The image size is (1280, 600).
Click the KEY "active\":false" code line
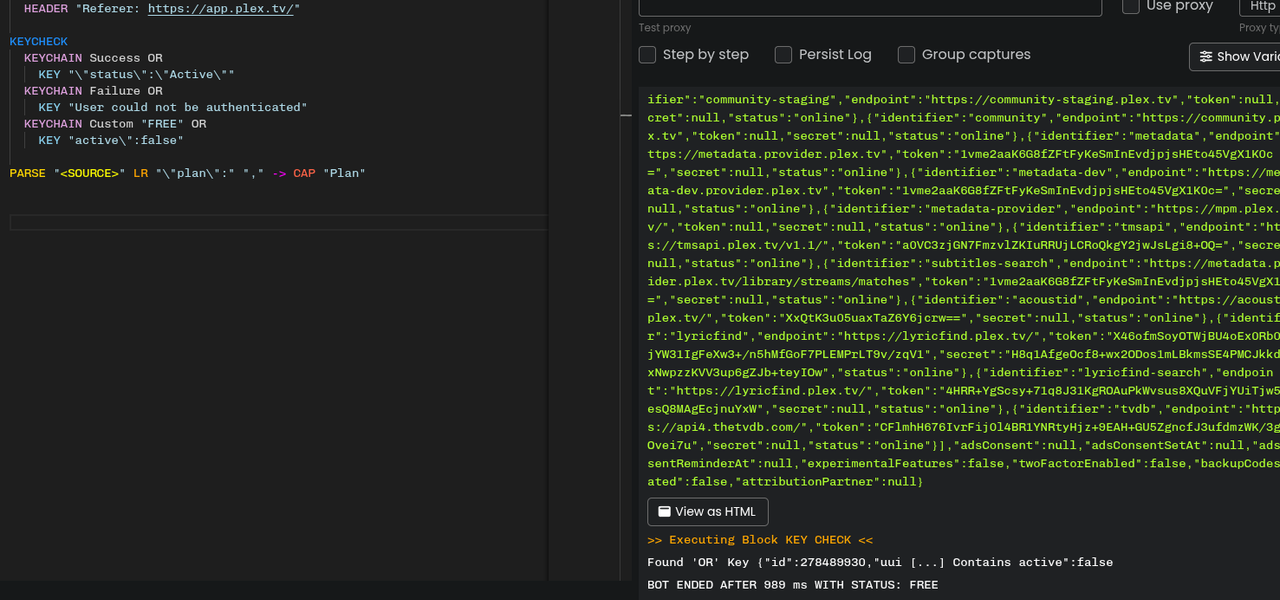point(111,140)
